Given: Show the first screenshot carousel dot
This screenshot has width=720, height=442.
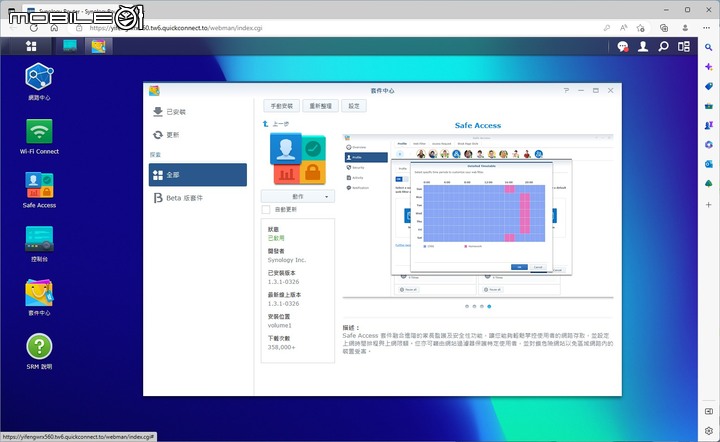Looking at the screenshot, I should click(x=467, y=306).
